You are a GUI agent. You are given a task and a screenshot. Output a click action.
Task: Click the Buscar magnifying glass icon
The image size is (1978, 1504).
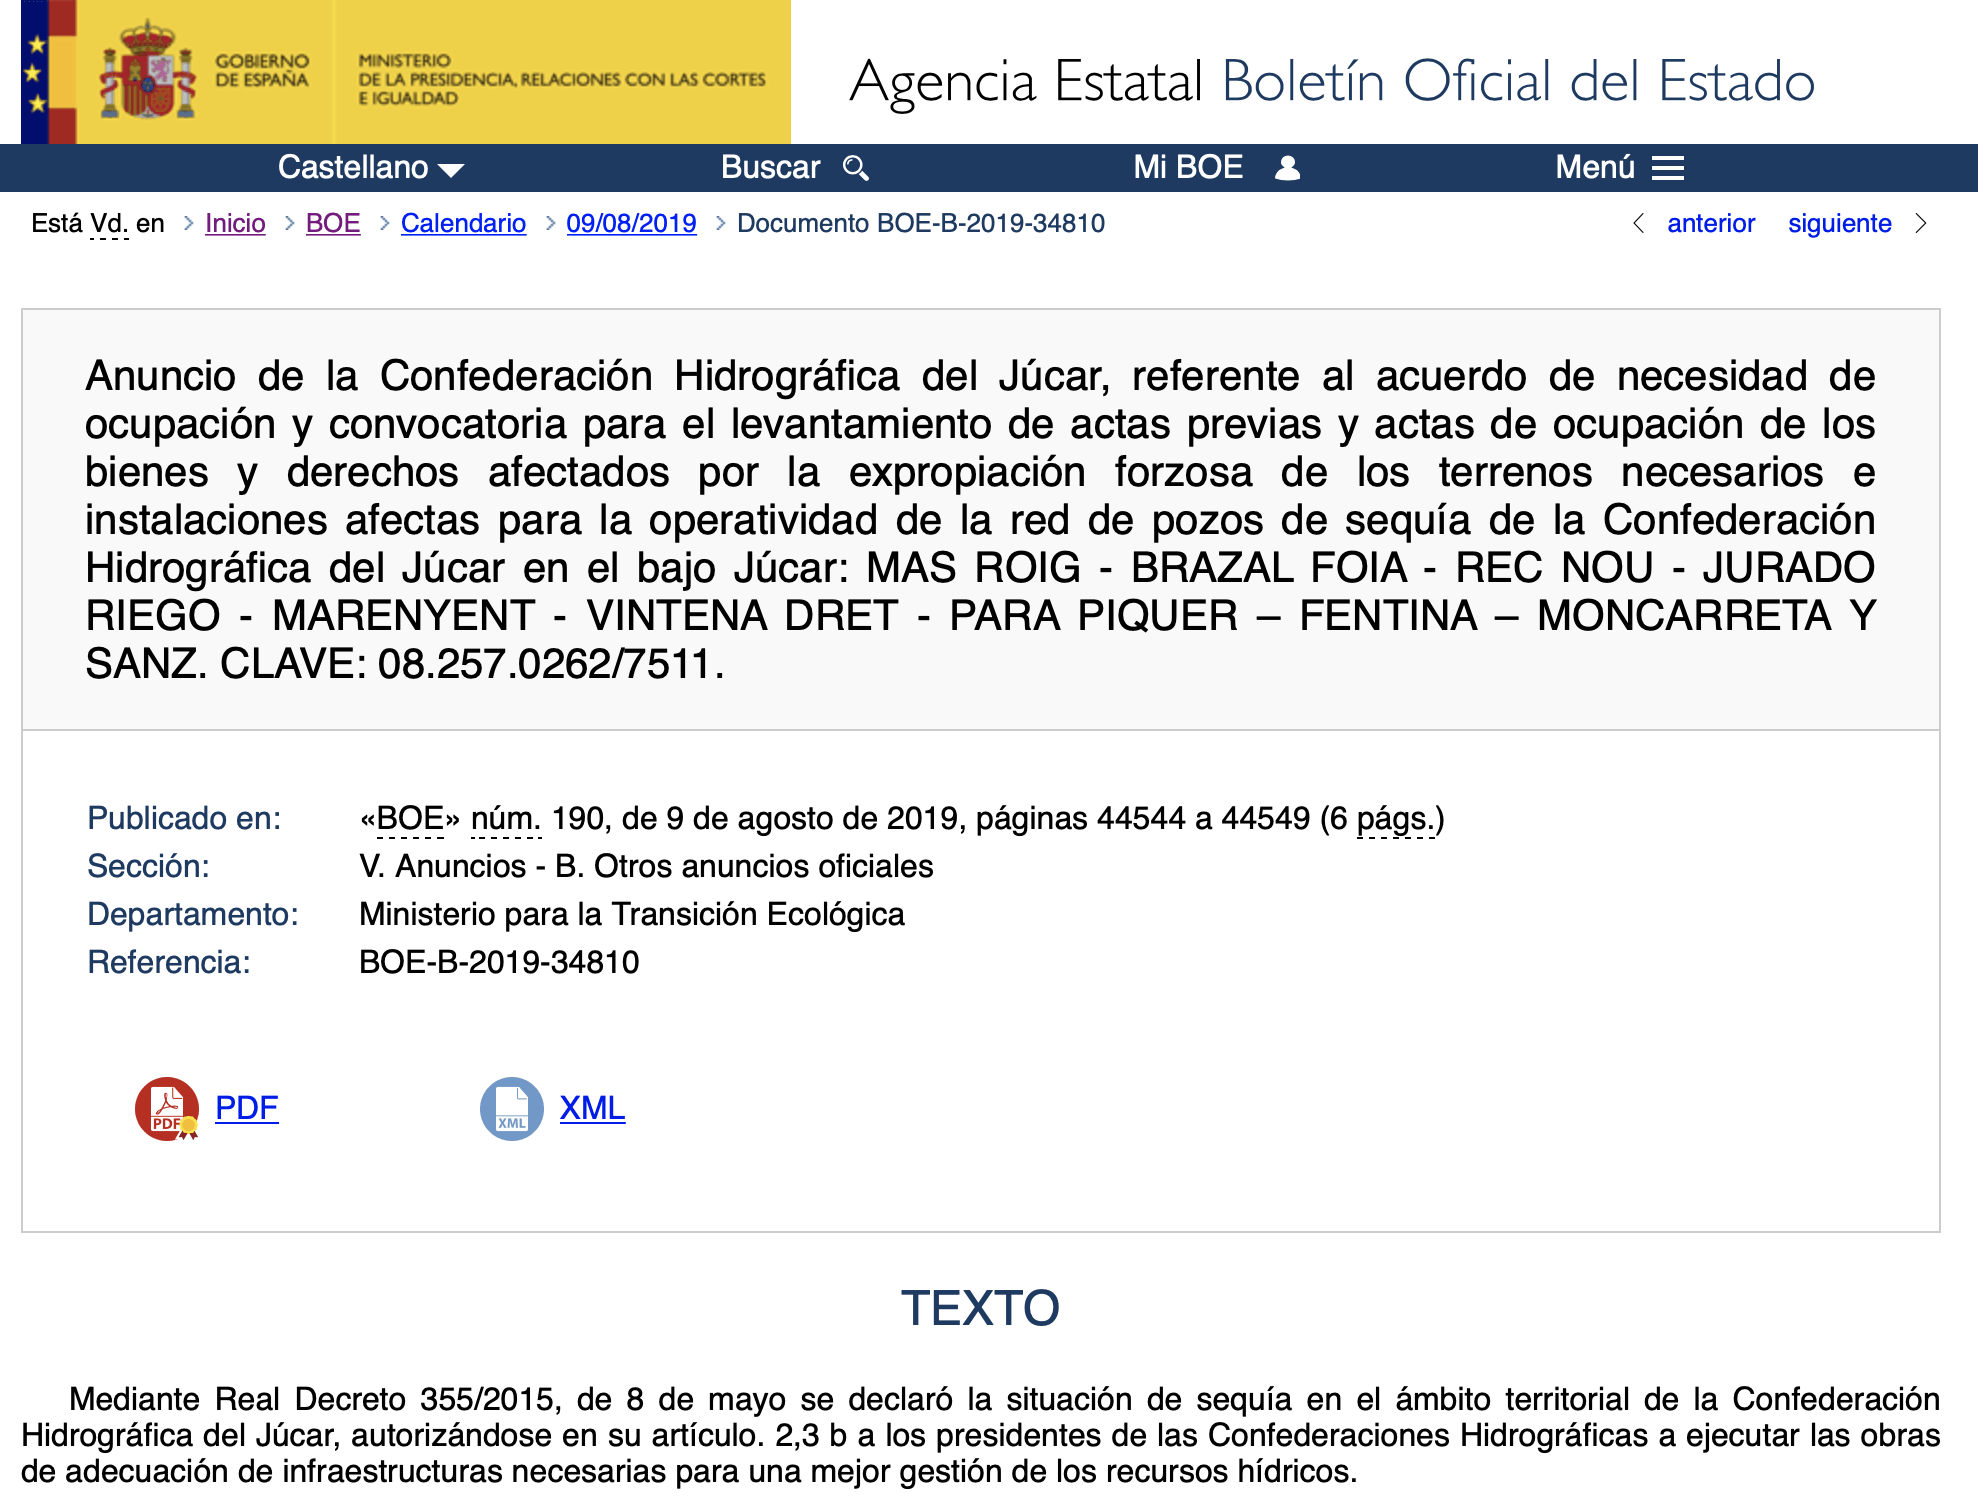click(x=856, y=168)
